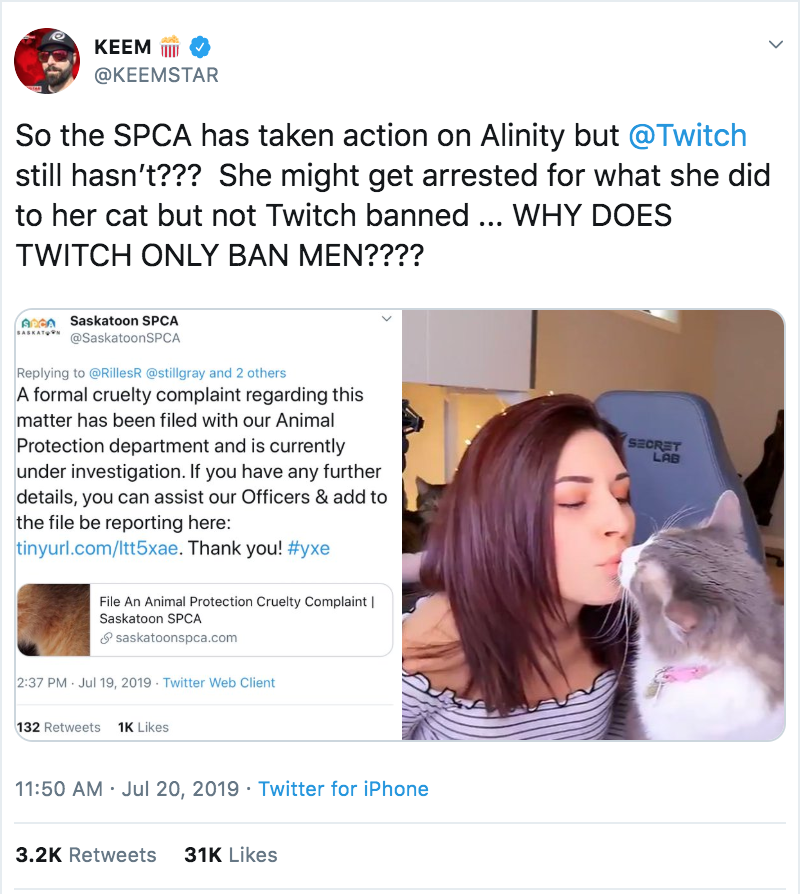This screenshot has width=800, height=894.
Task: View the 31K Likes list
Action: pos(230,855)
